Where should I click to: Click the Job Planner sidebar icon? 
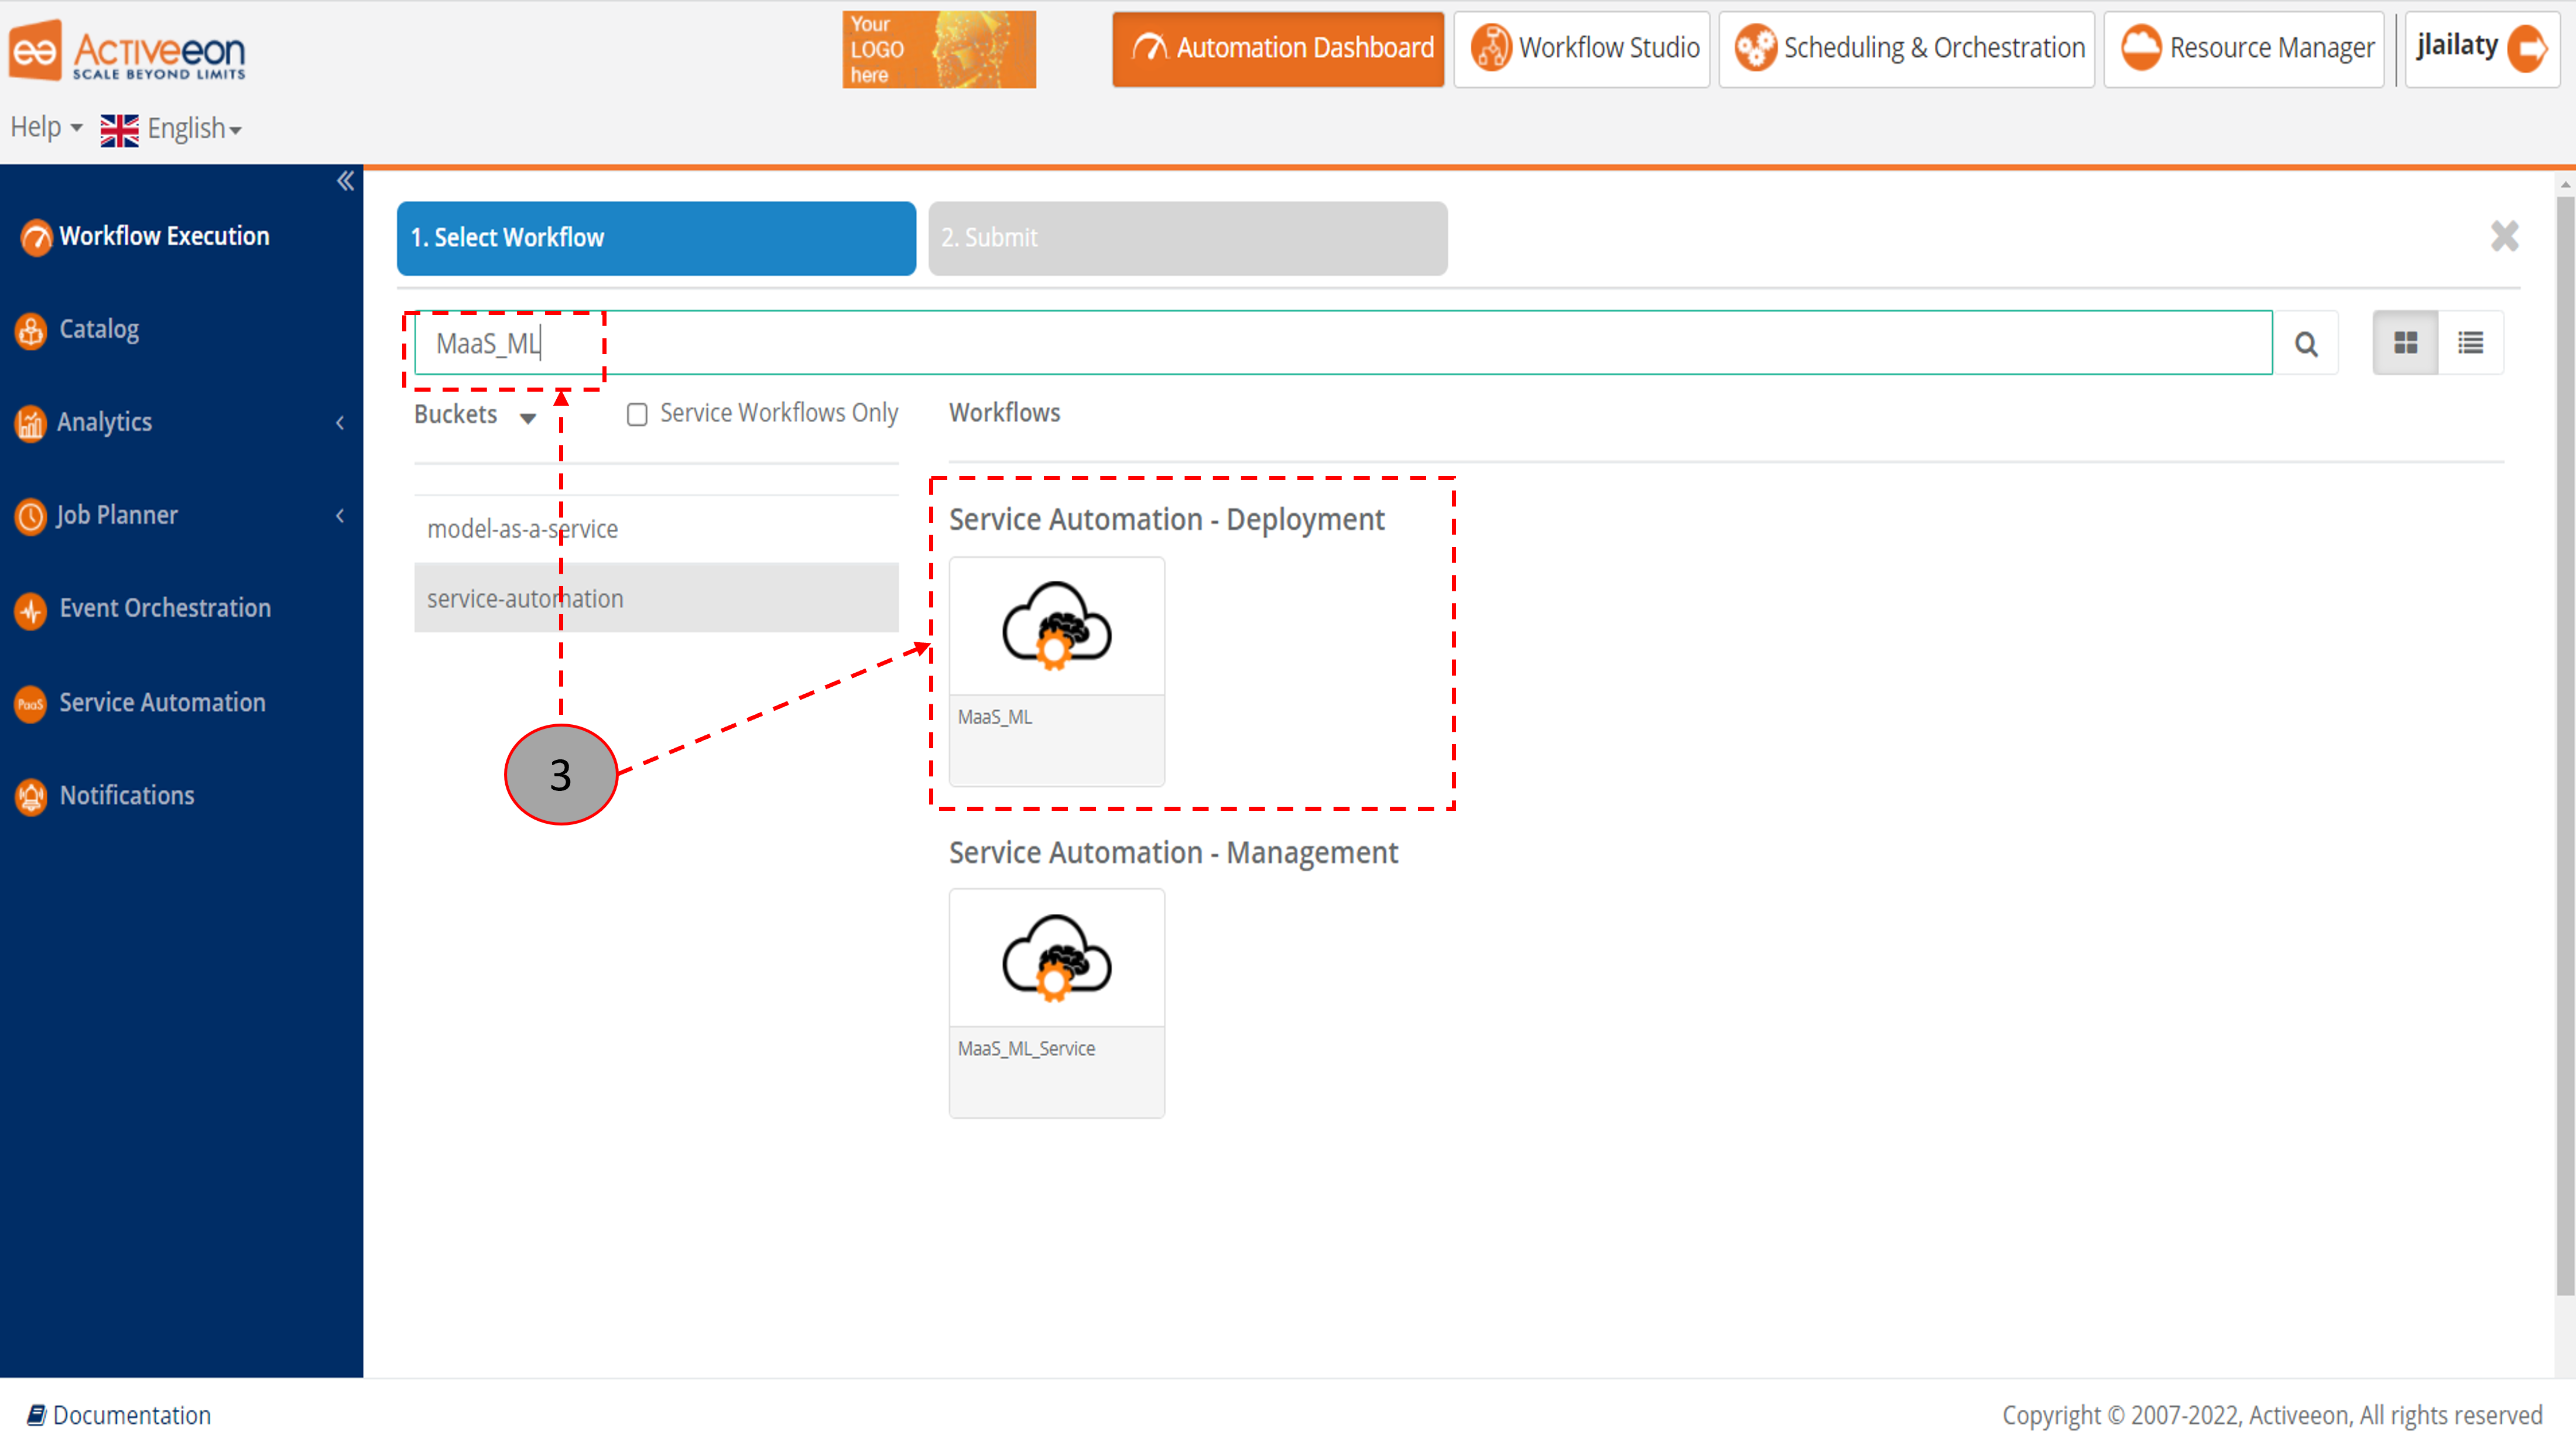pyautogui.click(x=32, y=515)
